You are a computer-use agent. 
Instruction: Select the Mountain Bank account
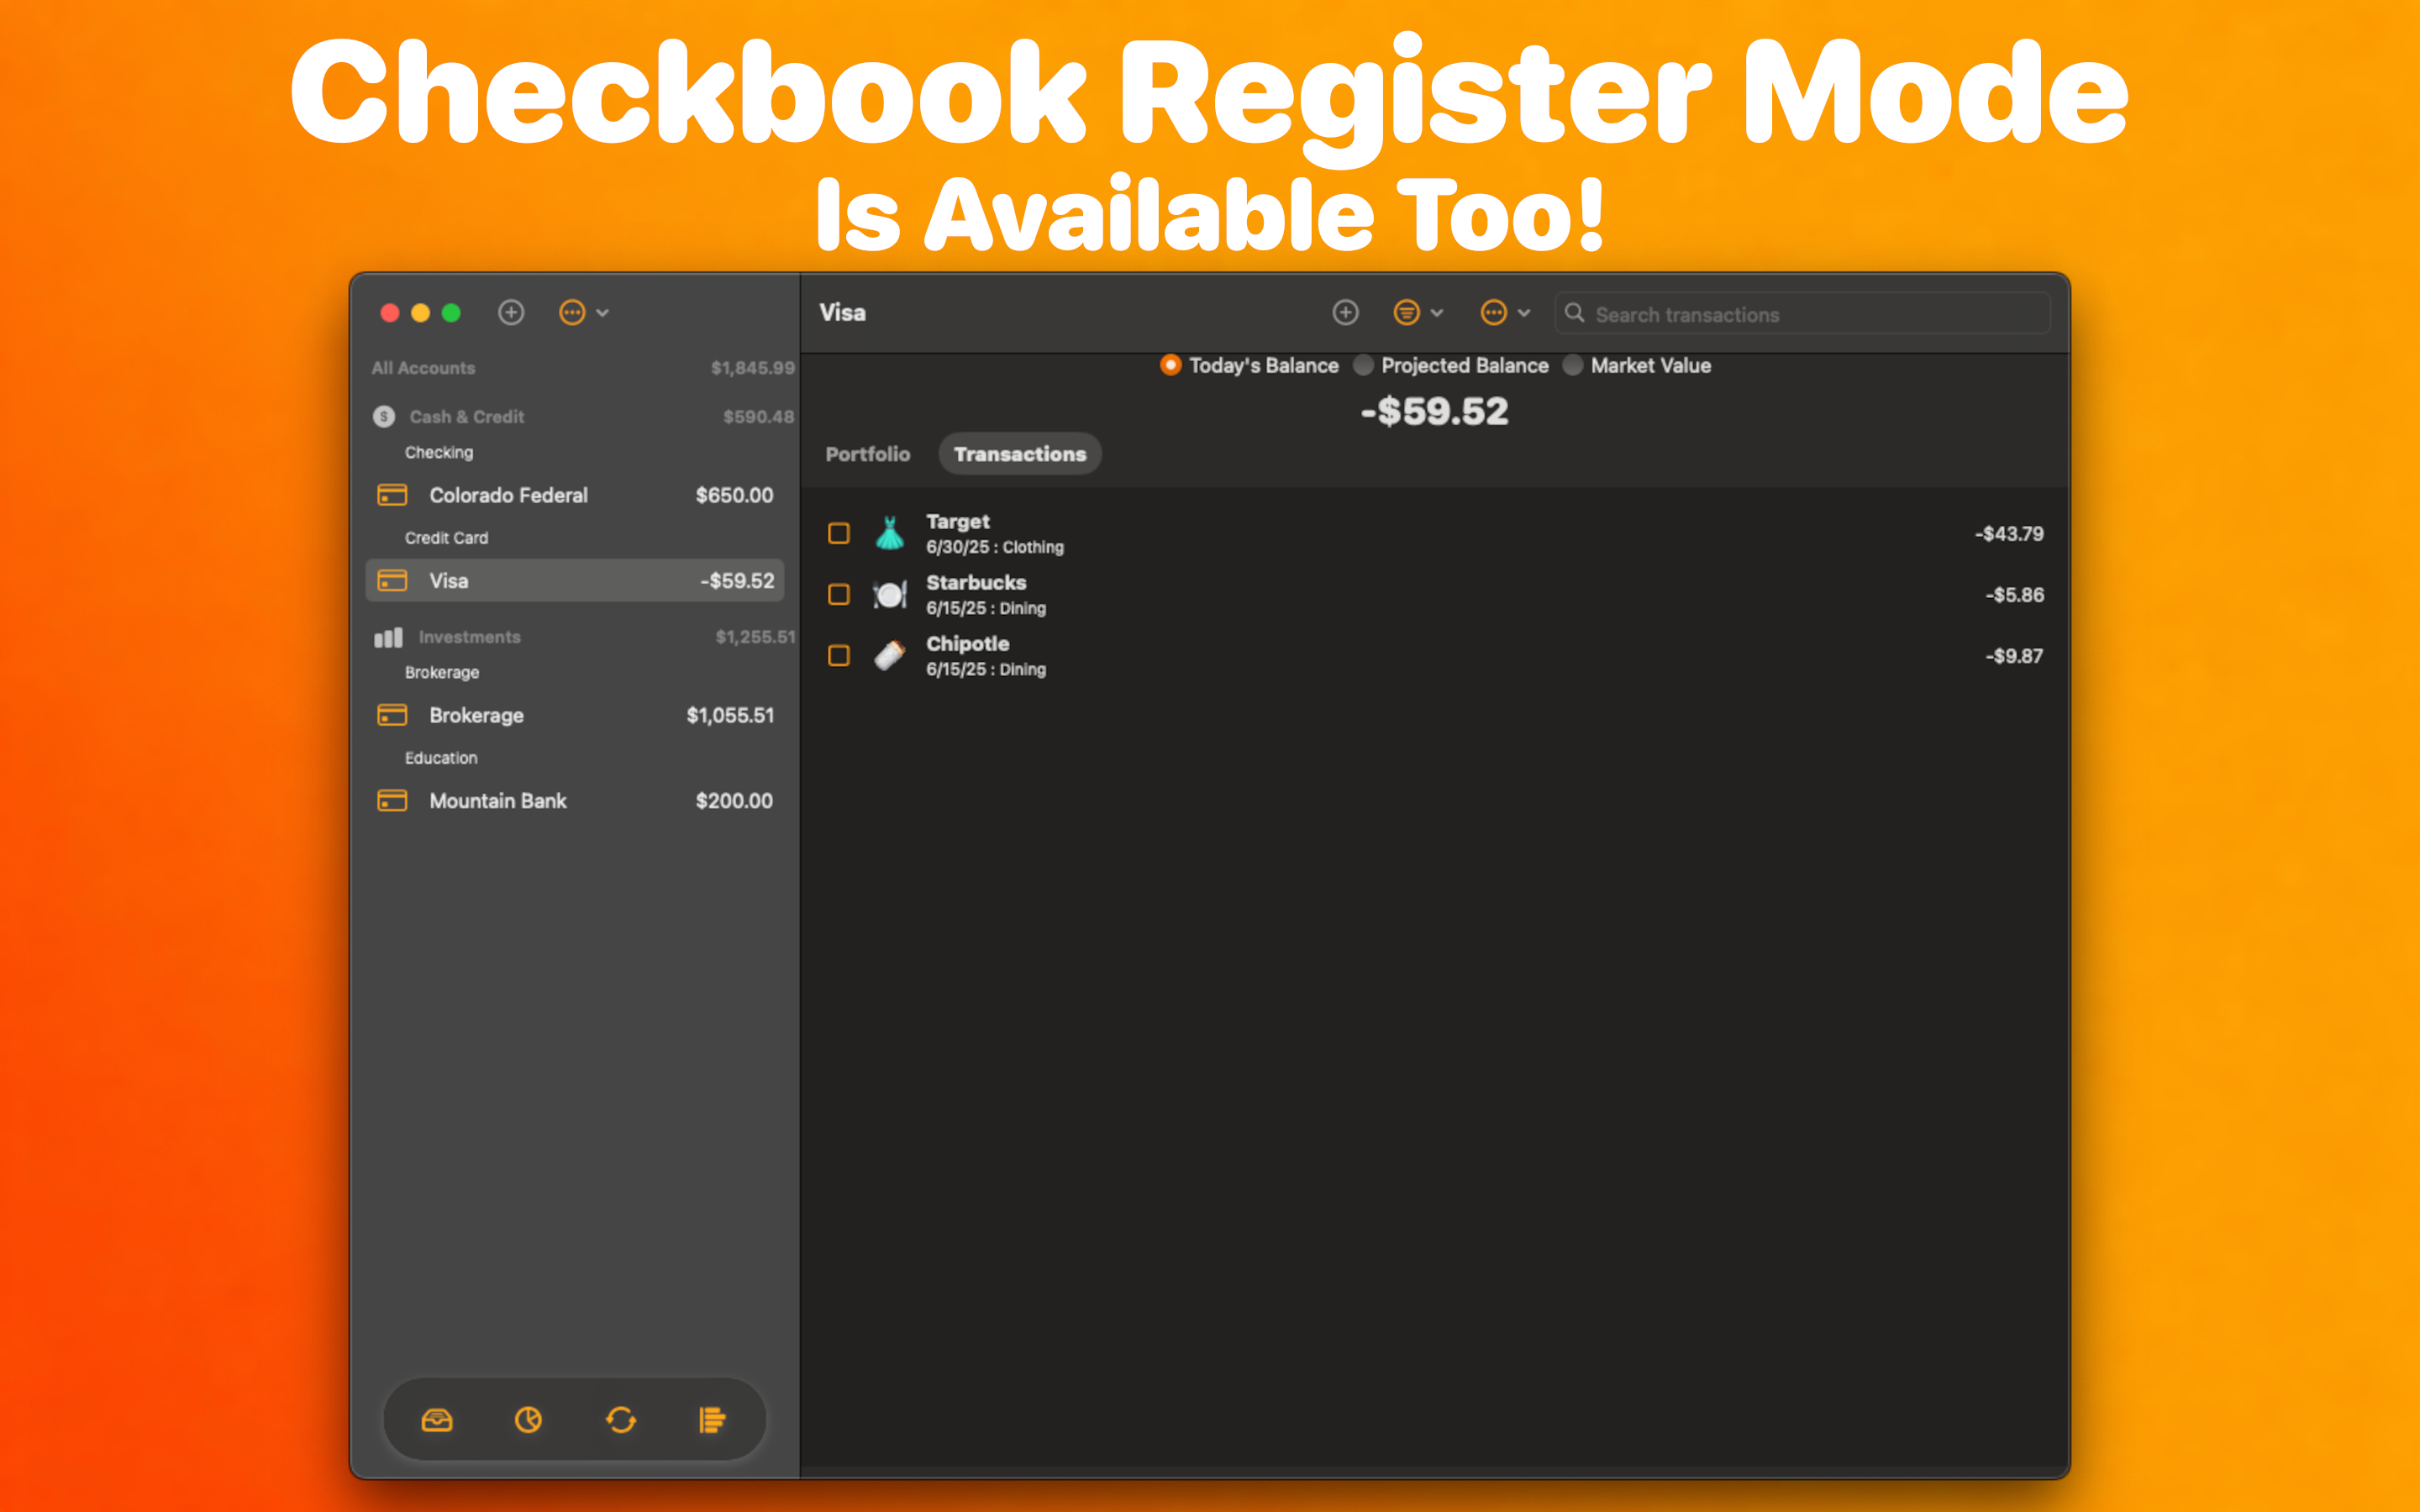pyautogui.click(x=575, y=801)
